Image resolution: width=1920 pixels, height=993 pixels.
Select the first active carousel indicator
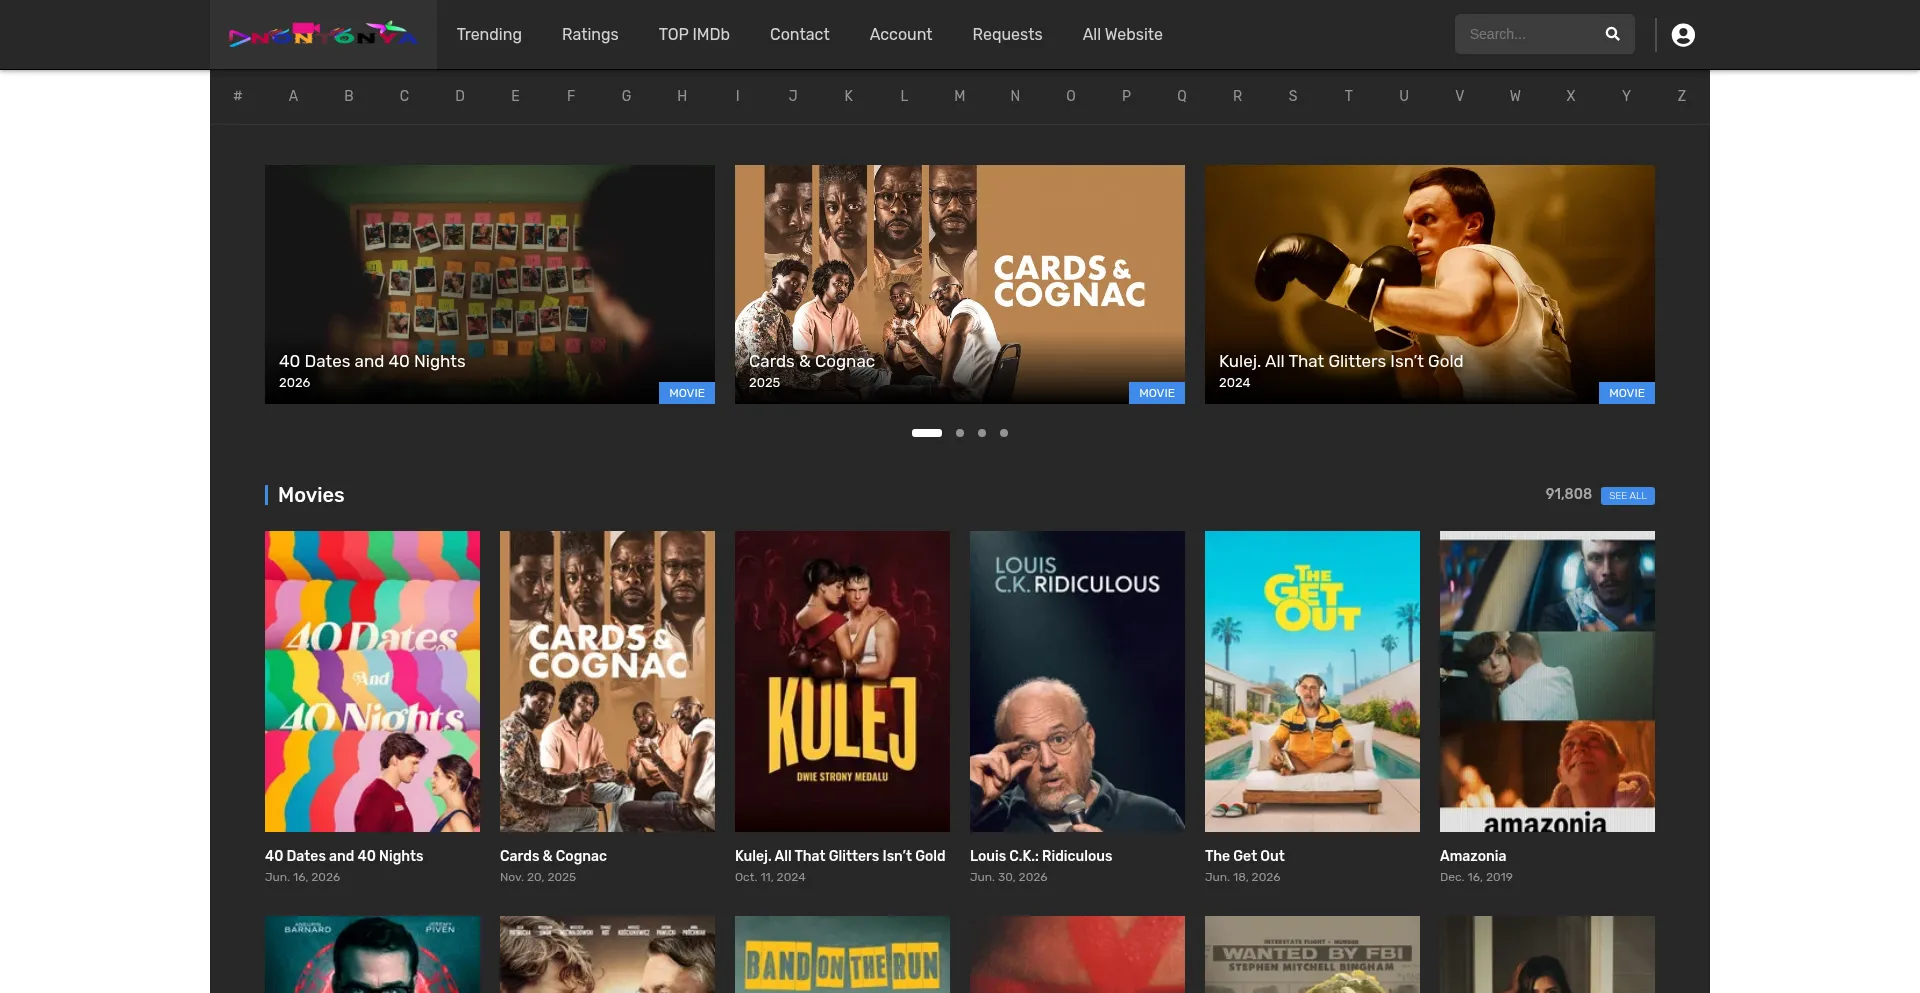coord(927,433)
